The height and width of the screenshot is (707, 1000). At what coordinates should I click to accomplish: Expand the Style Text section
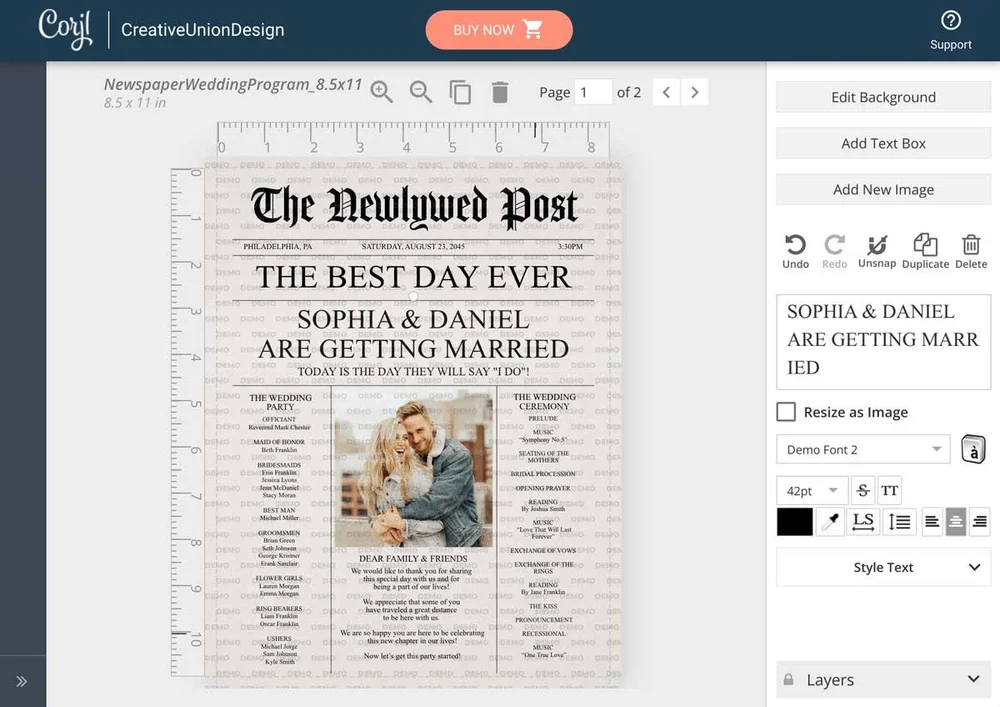pos(883,567)
